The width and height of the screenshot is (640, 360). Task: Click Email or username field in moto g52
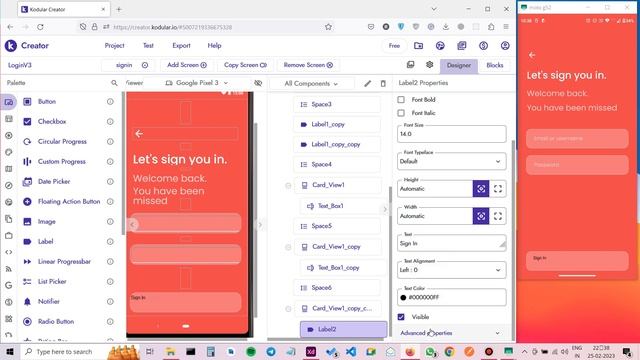pos(577,139)
